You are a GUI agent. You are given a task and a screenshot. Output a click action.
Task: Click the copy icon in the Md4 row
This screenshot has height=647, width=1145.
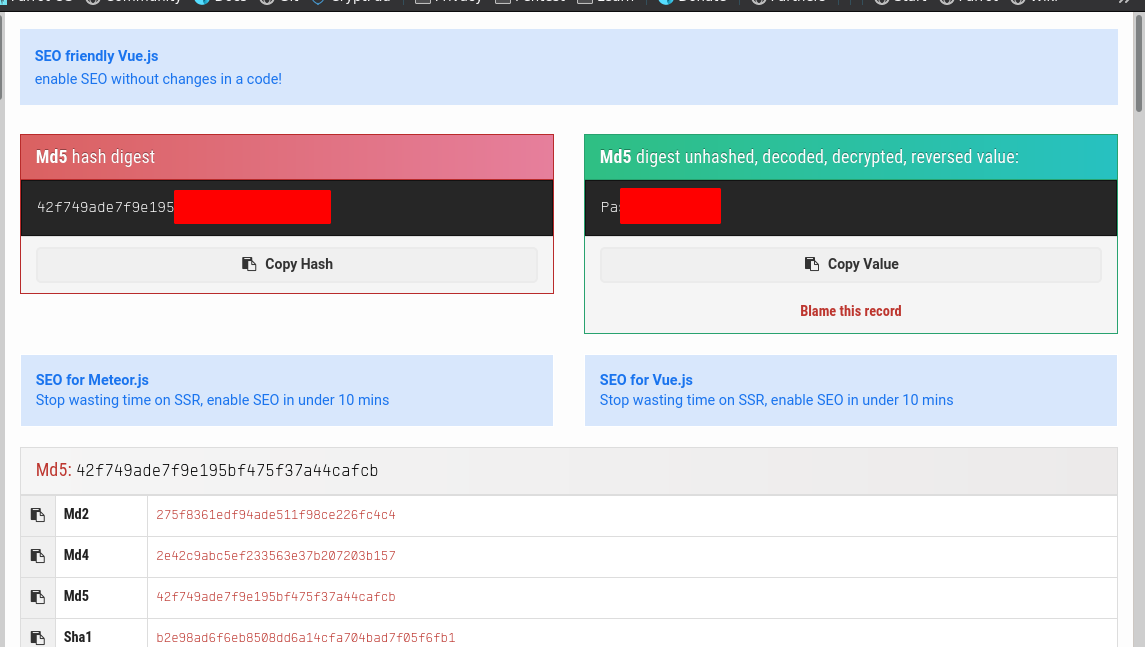(x=38, y=556)
